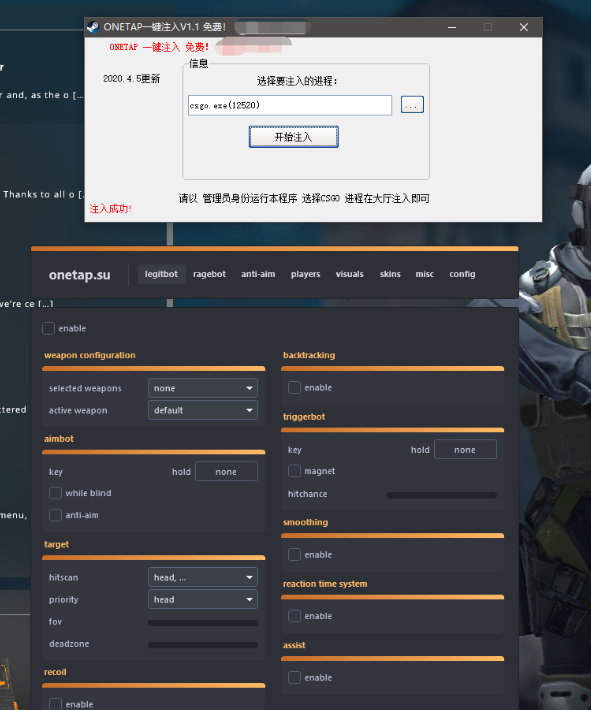Open the skins tab
Viewport: 591px width, 710px height.
coord(390,274)
